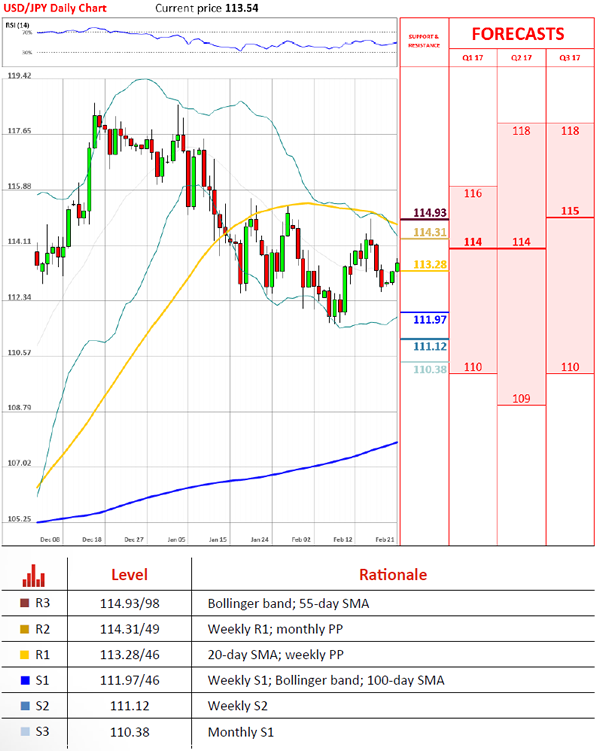Click the Q3 17 forecast median 115
Screen dimensions: 600x751
point(570,211)
